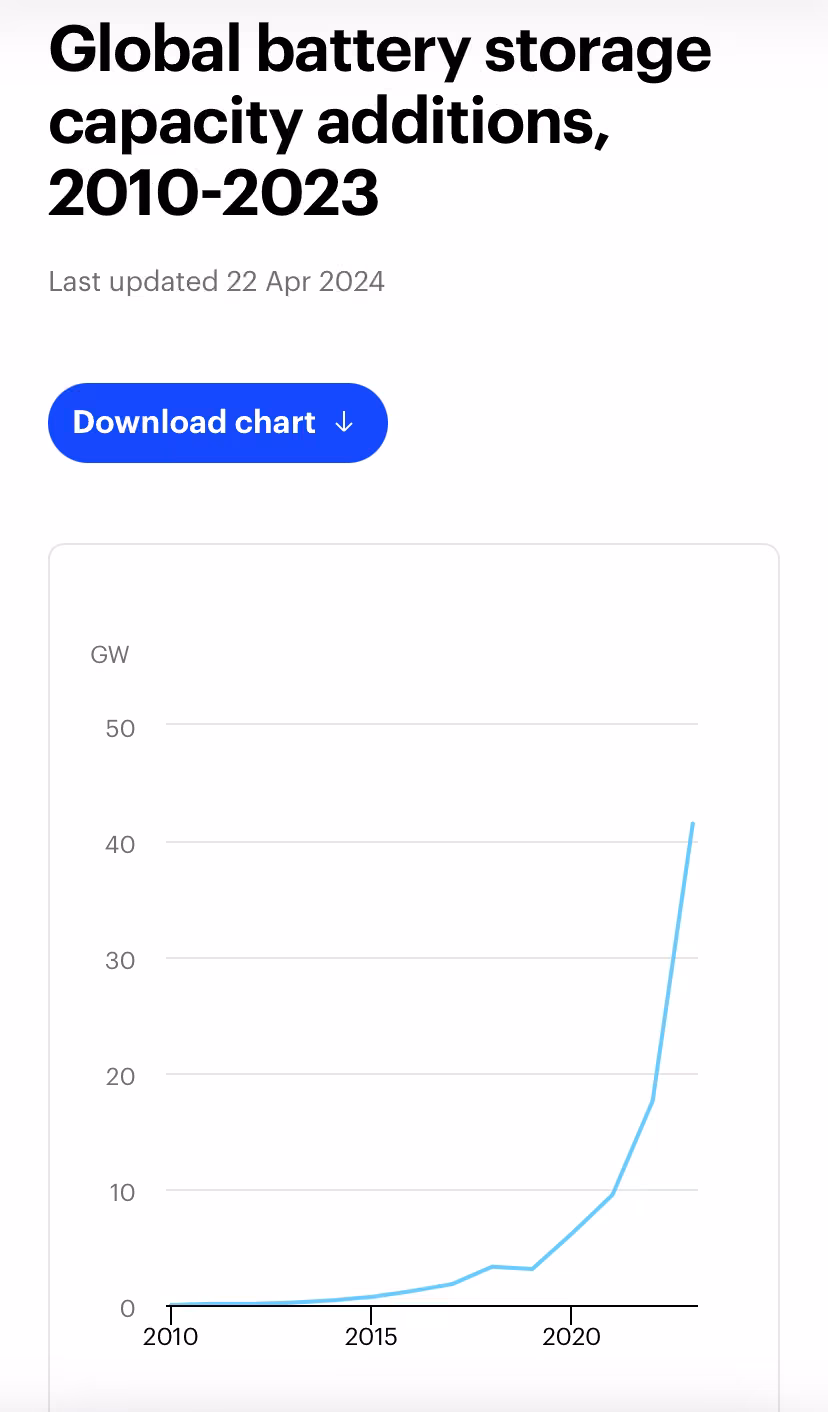Click the 30 label on the y-axis

point(120,960)
